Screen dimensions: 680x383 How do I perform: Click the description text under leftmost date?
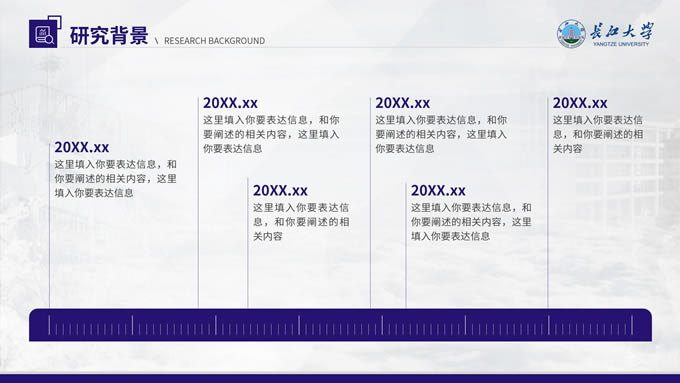click(x=115, y=179)
